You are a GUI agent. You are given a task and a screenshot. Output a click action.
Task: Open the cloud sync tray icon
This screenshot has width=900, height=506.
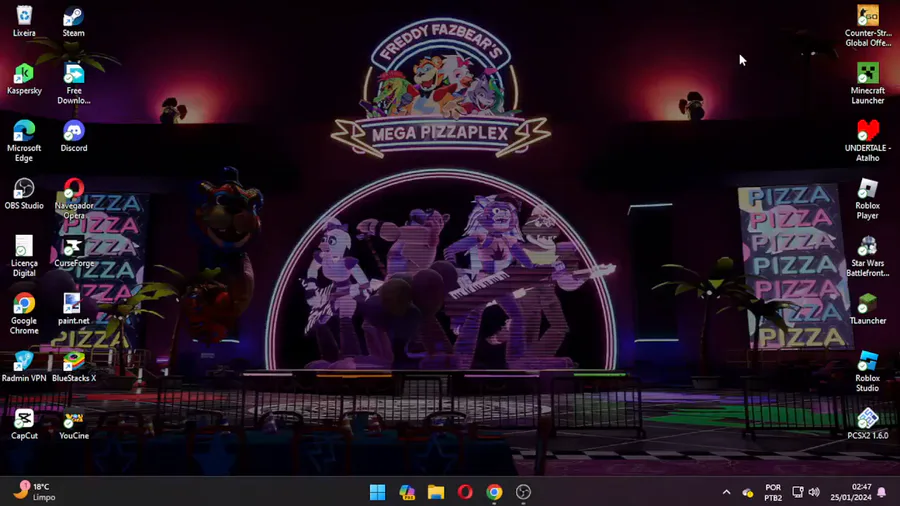tap(747, 492)
